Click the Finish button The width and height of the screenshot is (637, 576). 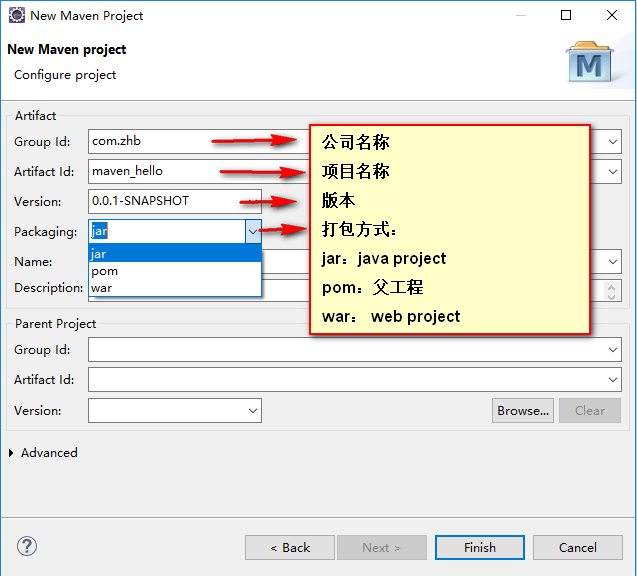point(479,547)
